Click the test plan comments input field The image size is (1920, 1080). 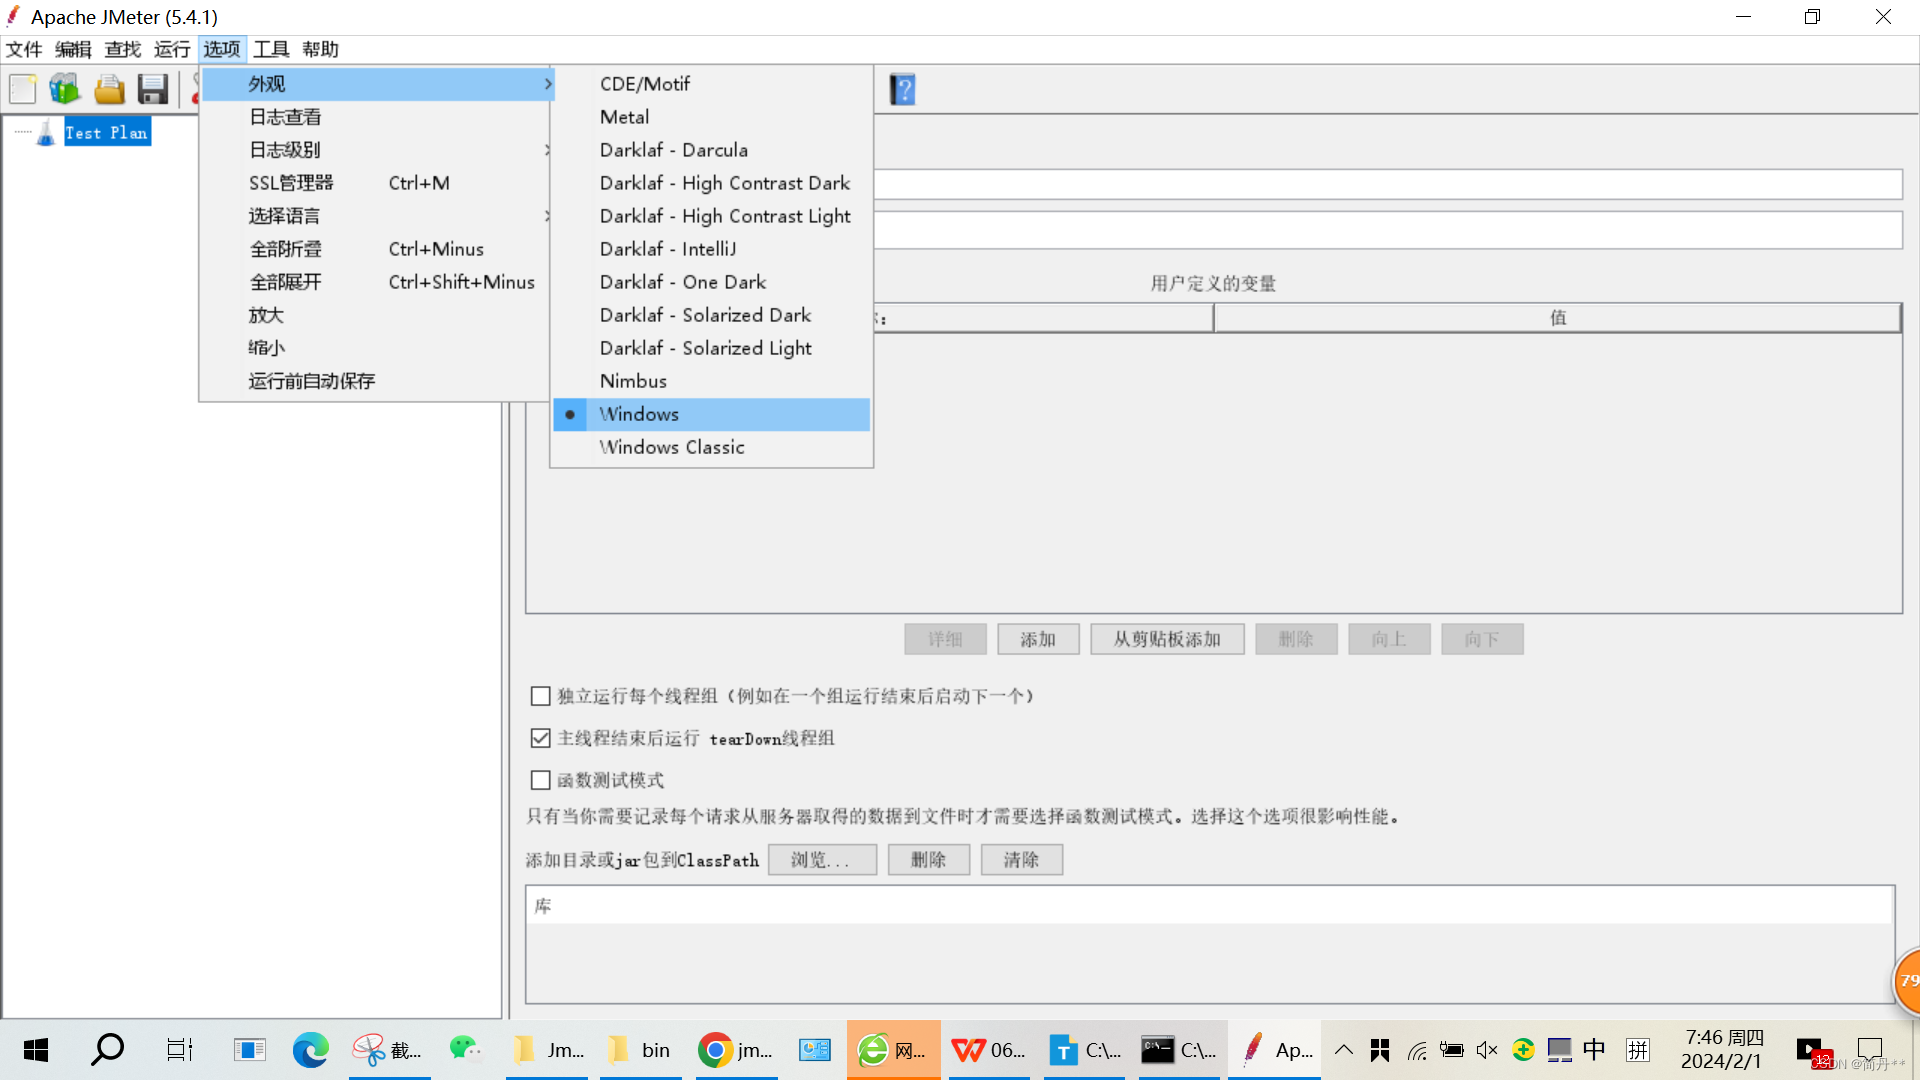point(1388,230)
